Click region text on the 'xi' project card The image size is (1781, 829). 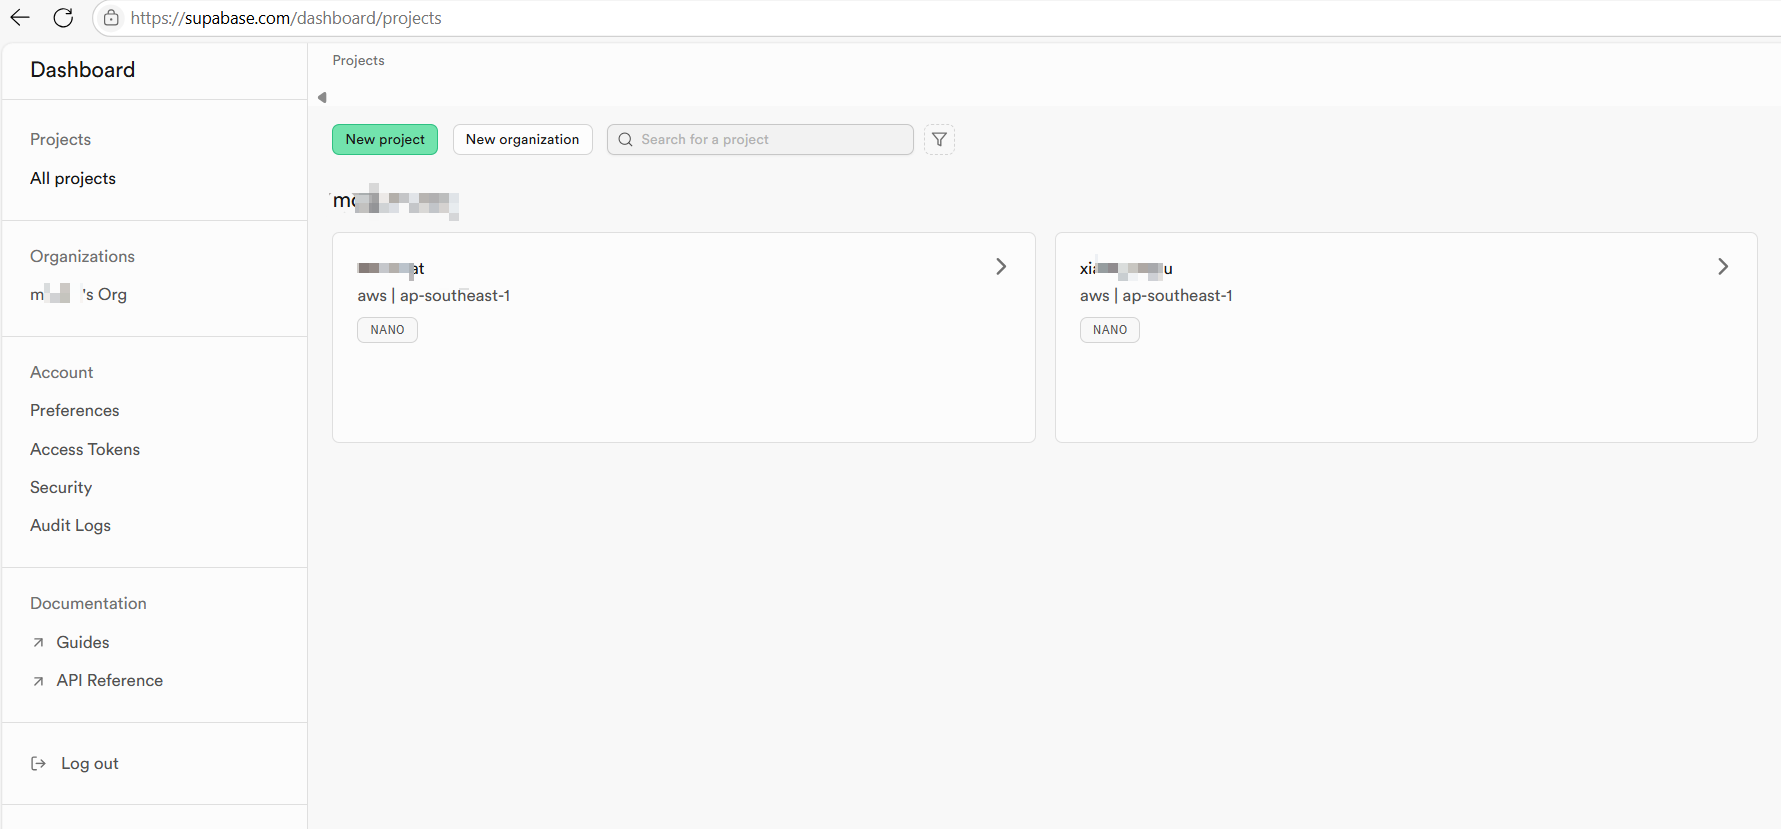(1156, 295)
